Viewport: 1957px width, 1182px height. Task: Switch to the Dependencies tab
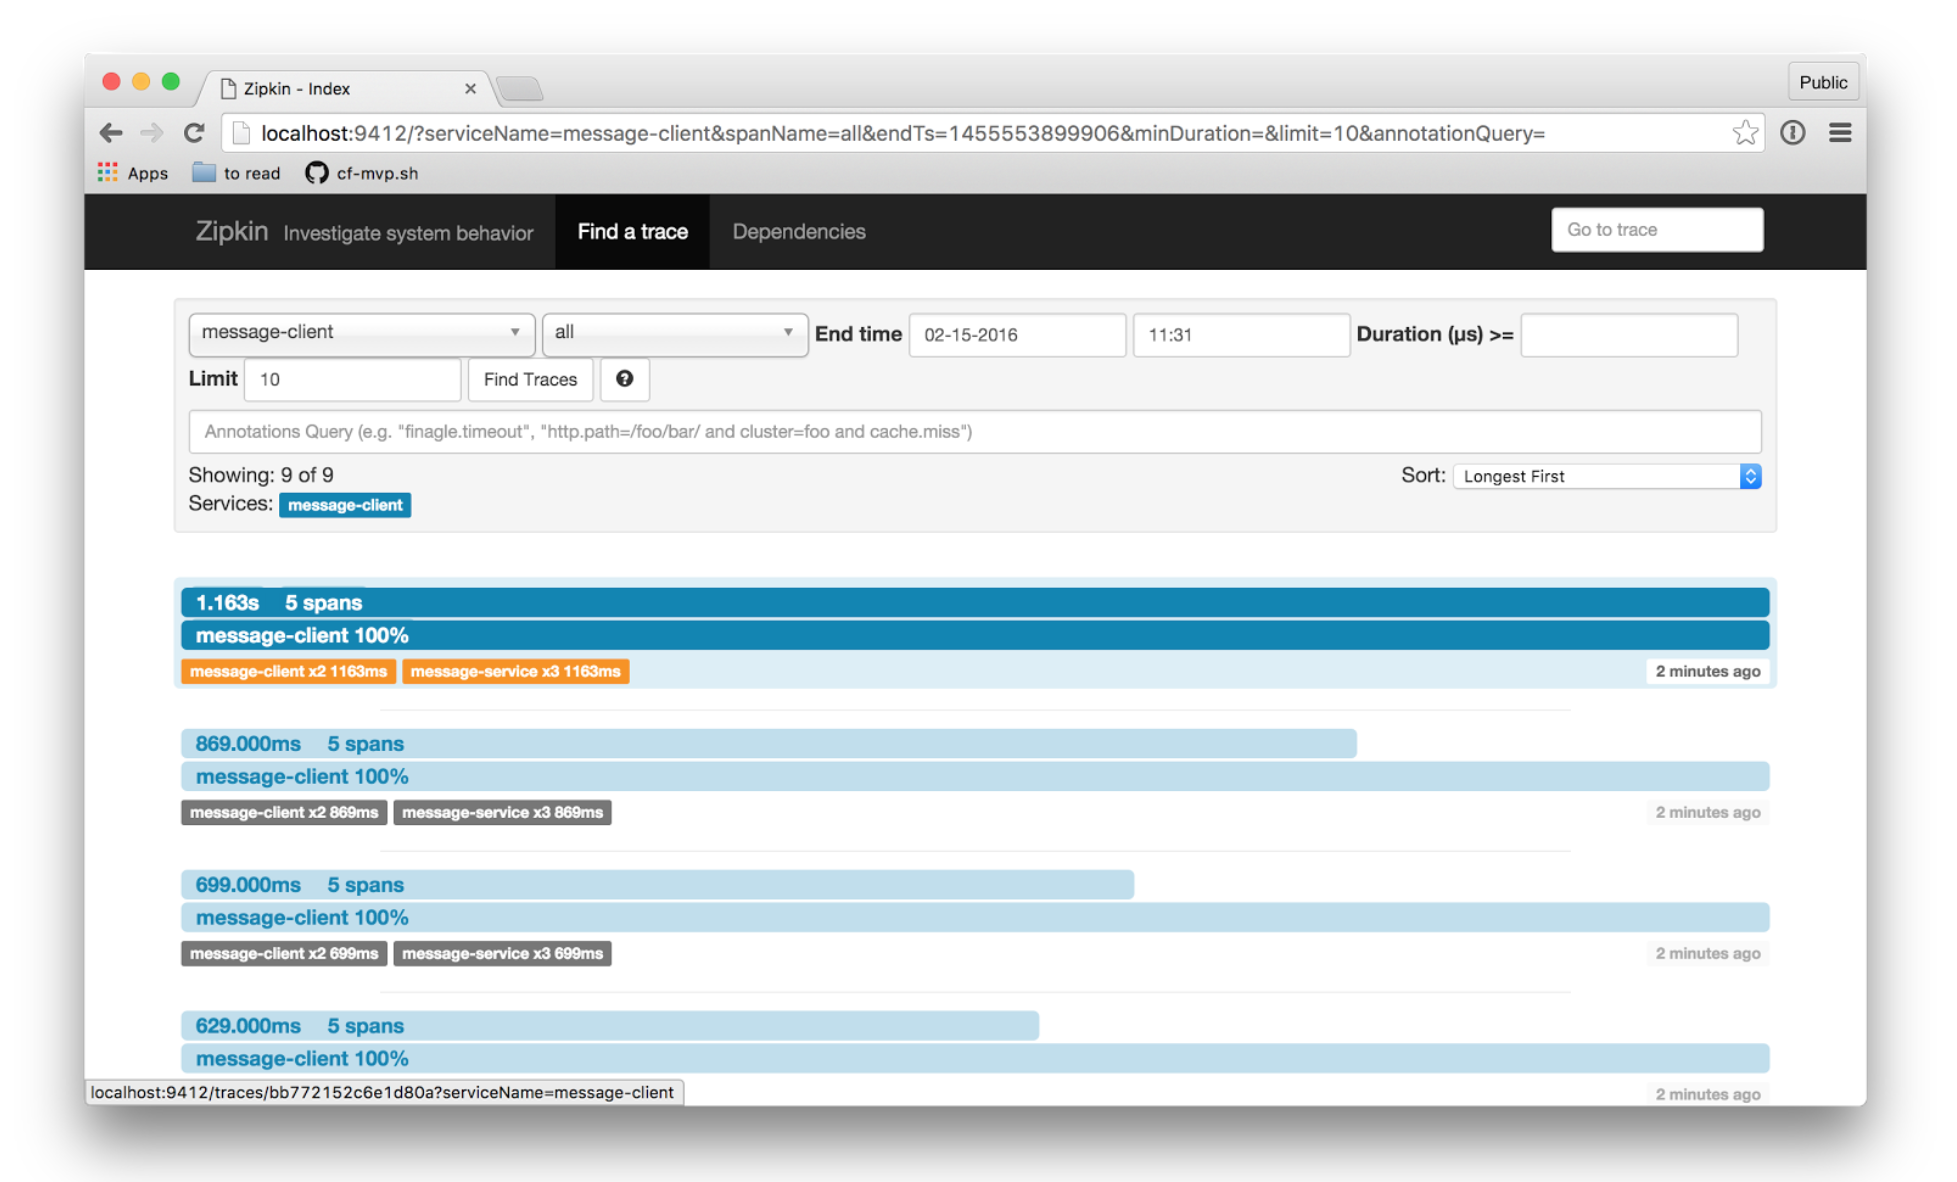pyautogui.click(x=798, y=232)
